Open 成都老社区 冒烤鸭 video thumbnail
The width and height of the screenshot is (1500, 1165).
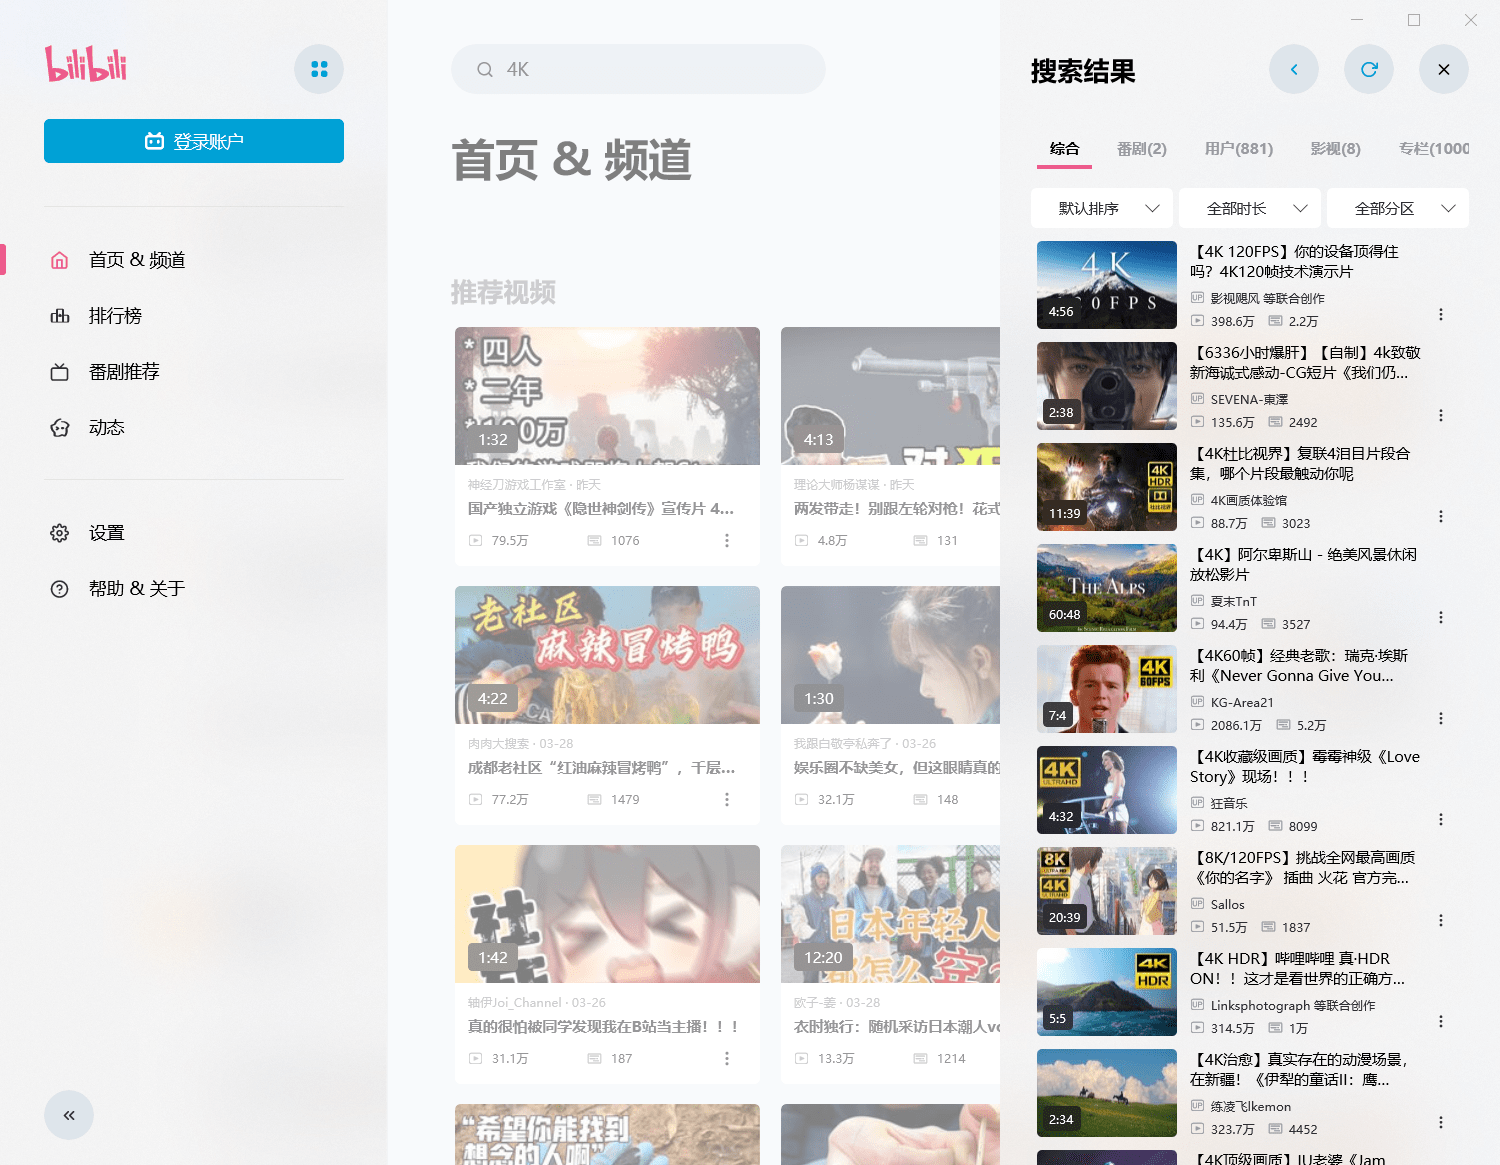point(607,655)
